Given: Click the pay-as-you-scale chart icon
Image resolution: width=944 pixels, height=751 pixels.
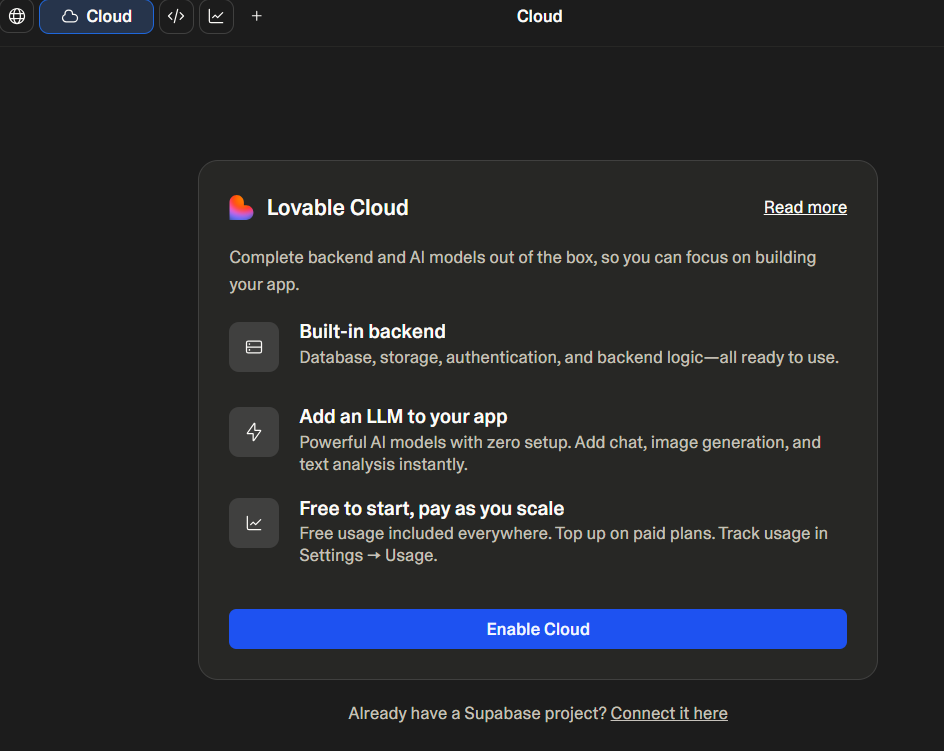Looking at the screenshot, I should pos(254,523).
